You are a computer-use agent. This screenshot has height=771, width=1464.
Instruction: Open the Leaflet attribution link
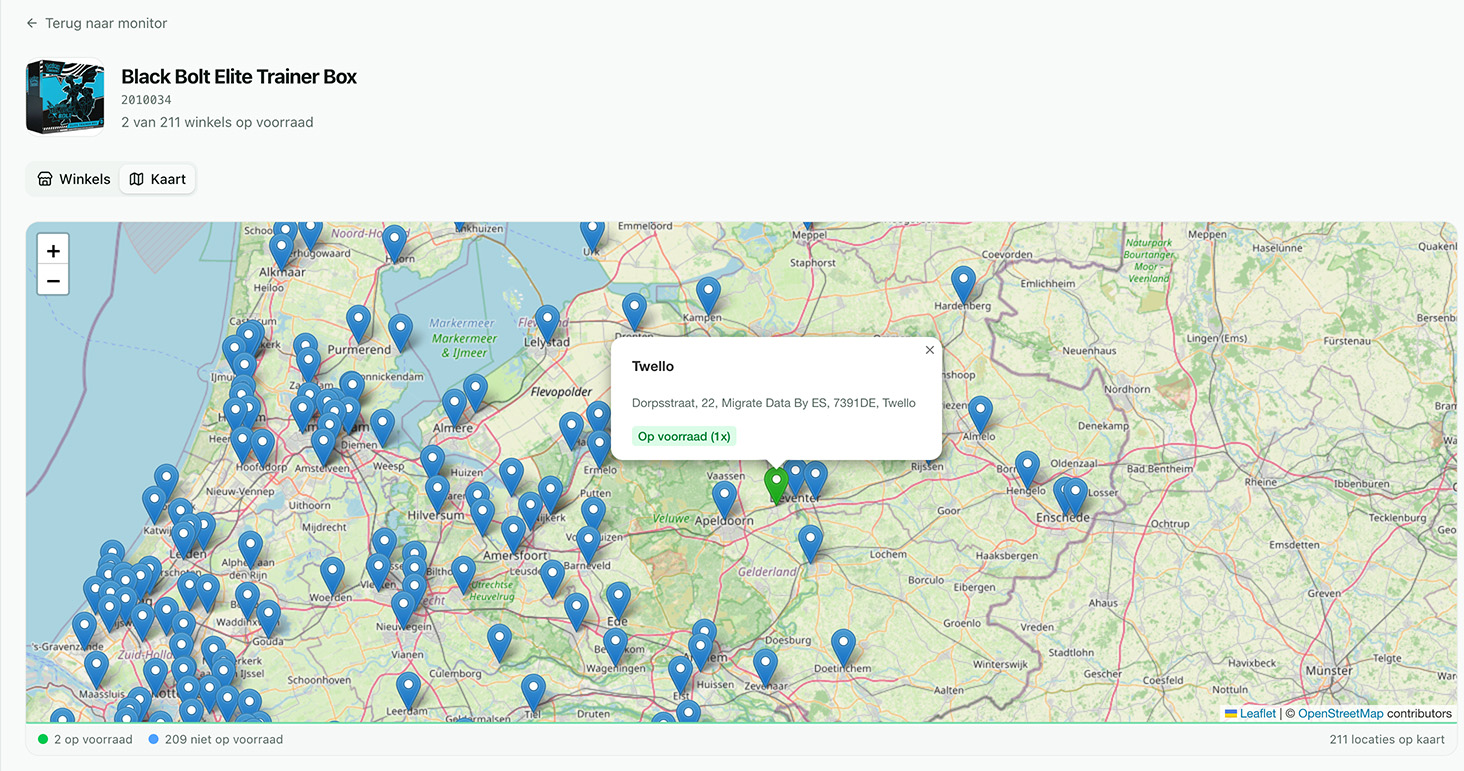(1257, 713)
